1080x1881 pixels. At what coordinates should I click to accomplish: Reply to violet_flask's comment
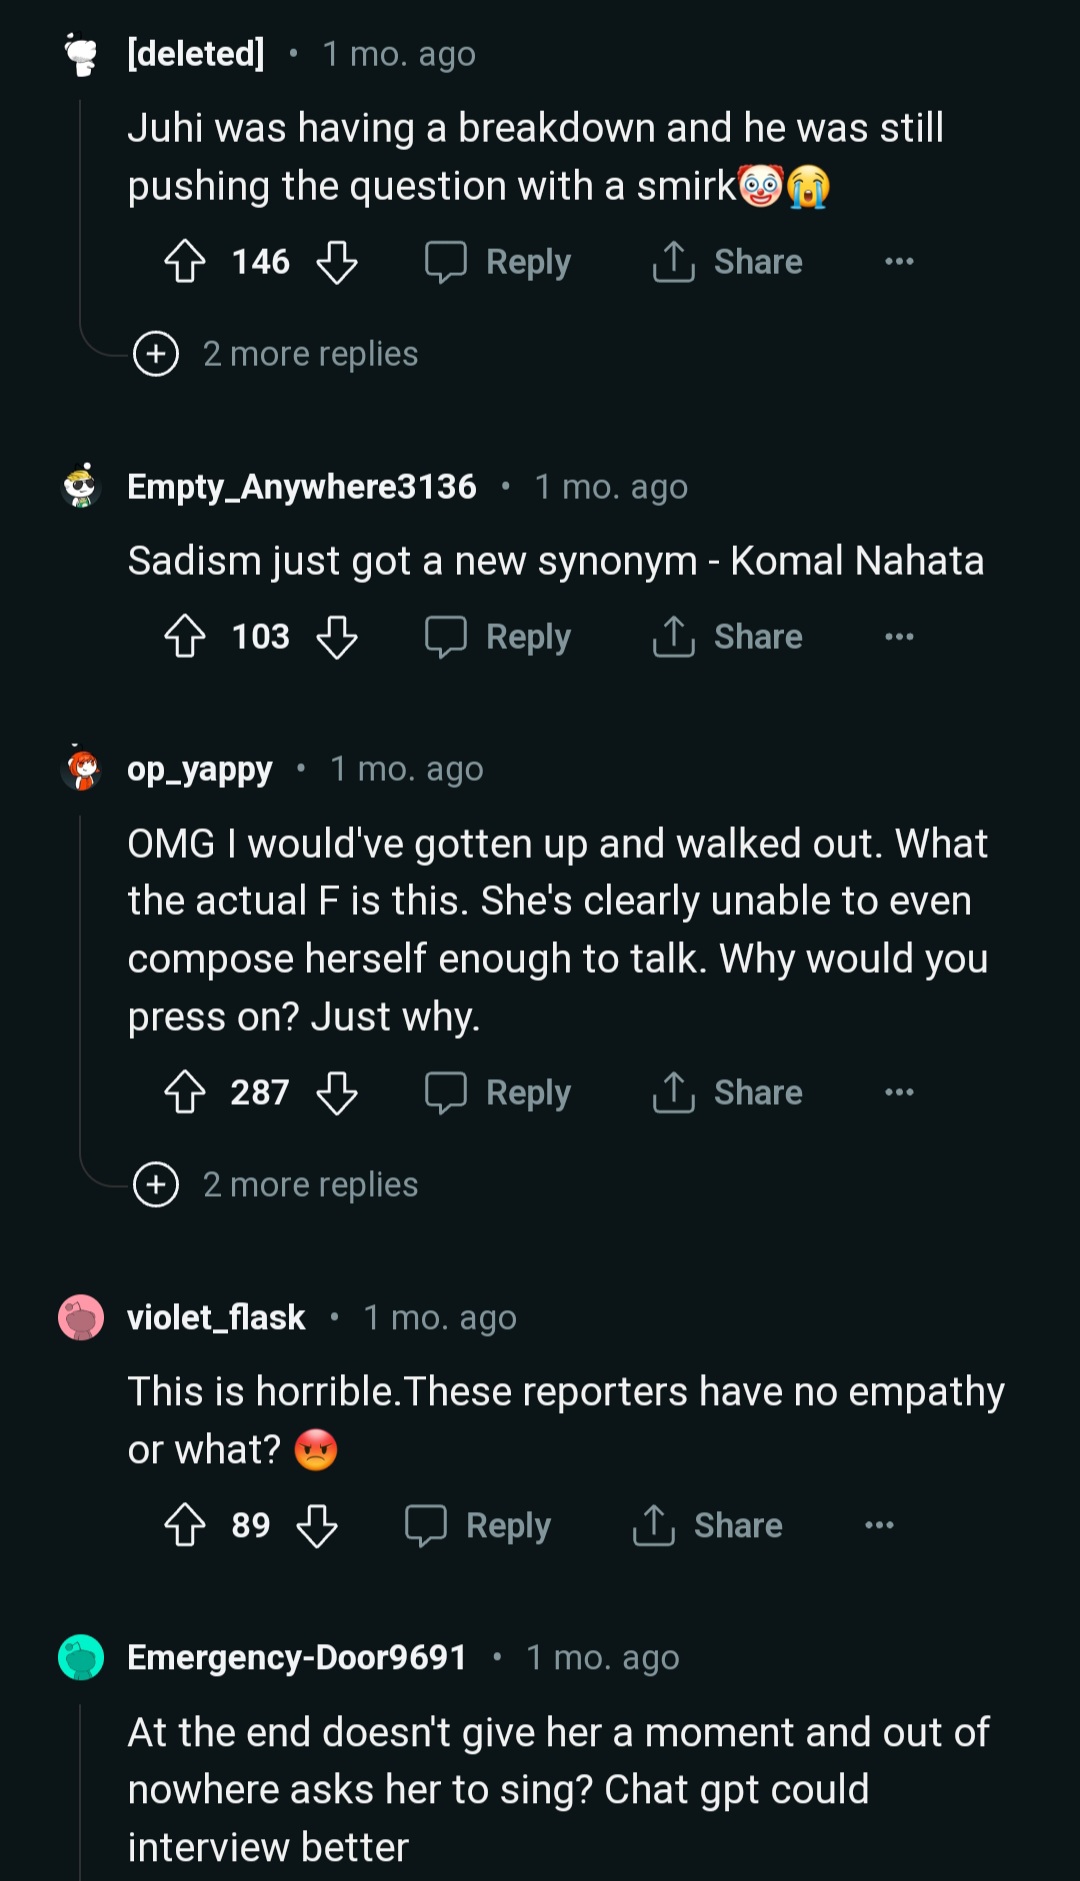478,1526
